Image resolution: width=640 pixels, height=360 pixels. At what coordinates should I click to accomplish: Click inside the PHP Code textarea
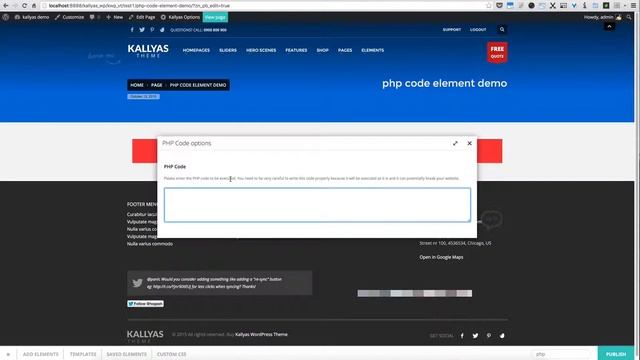[317, 205]
